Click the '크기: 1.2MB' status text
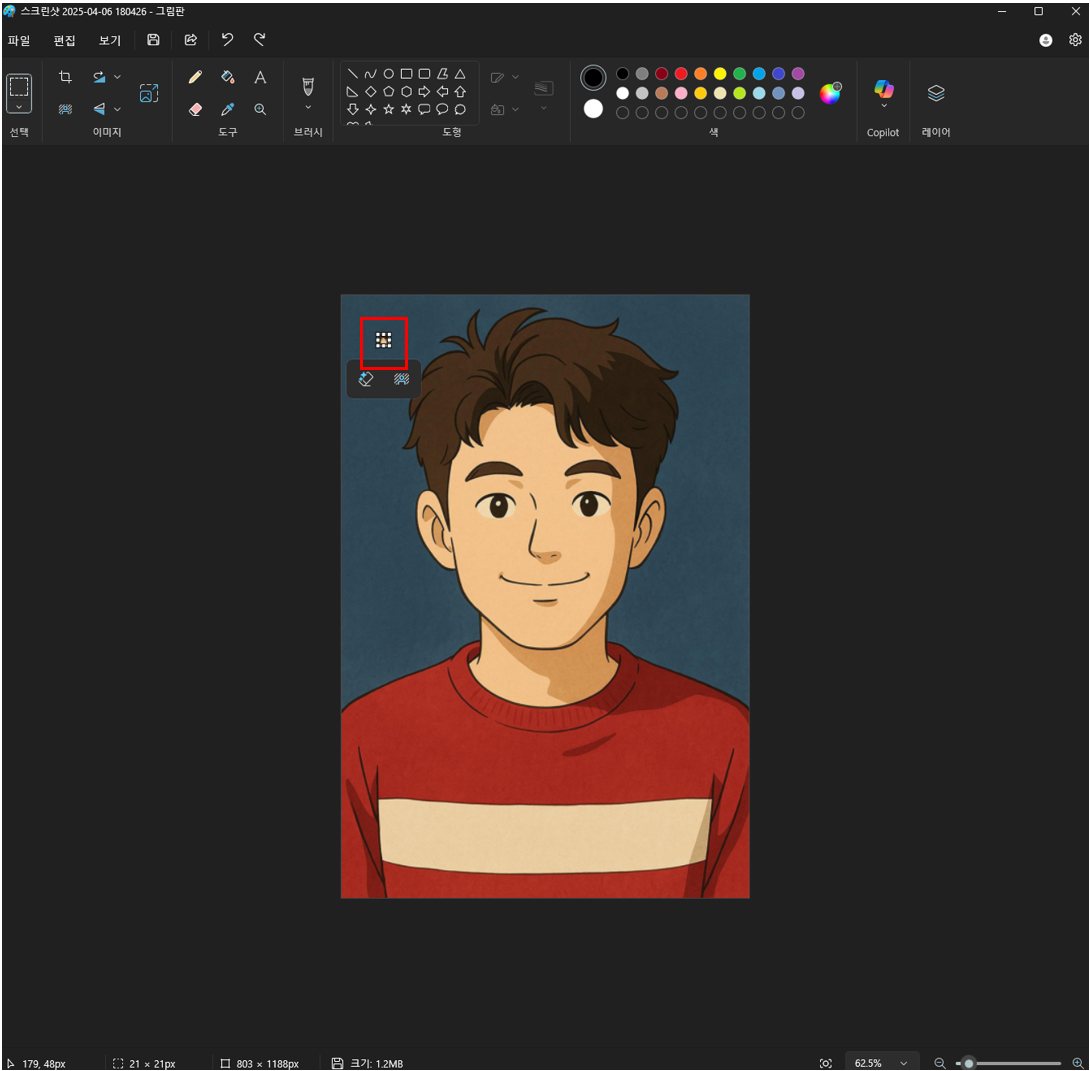 (376, 1063)
